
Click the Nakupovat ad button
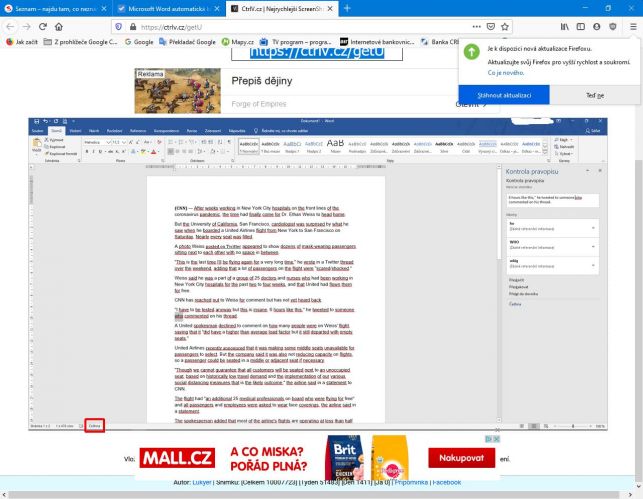click(x=461, y=458)
